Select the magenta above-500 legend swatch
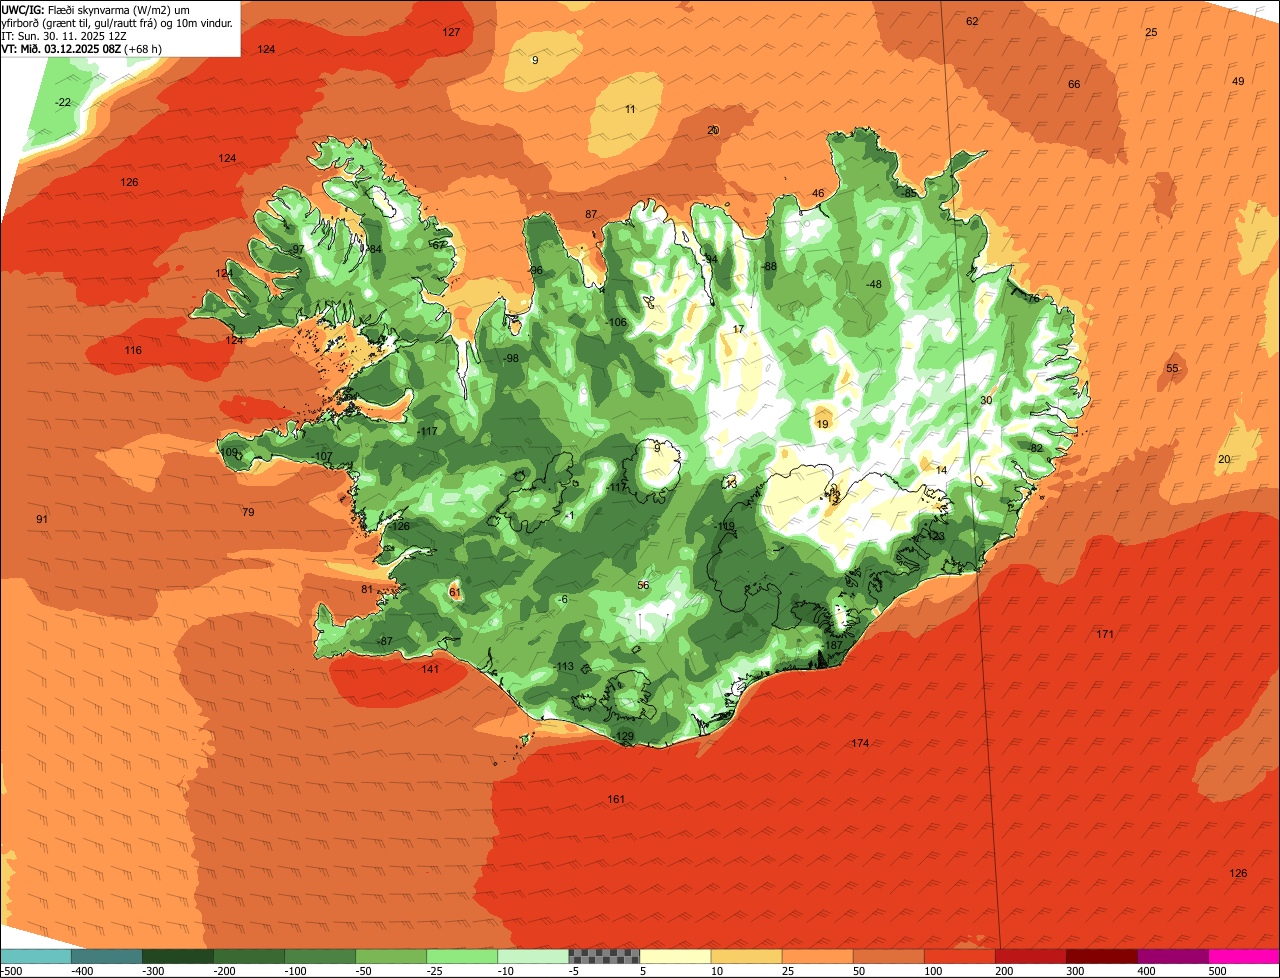This screenshot has height=978, width=1280. point(1243,956)
